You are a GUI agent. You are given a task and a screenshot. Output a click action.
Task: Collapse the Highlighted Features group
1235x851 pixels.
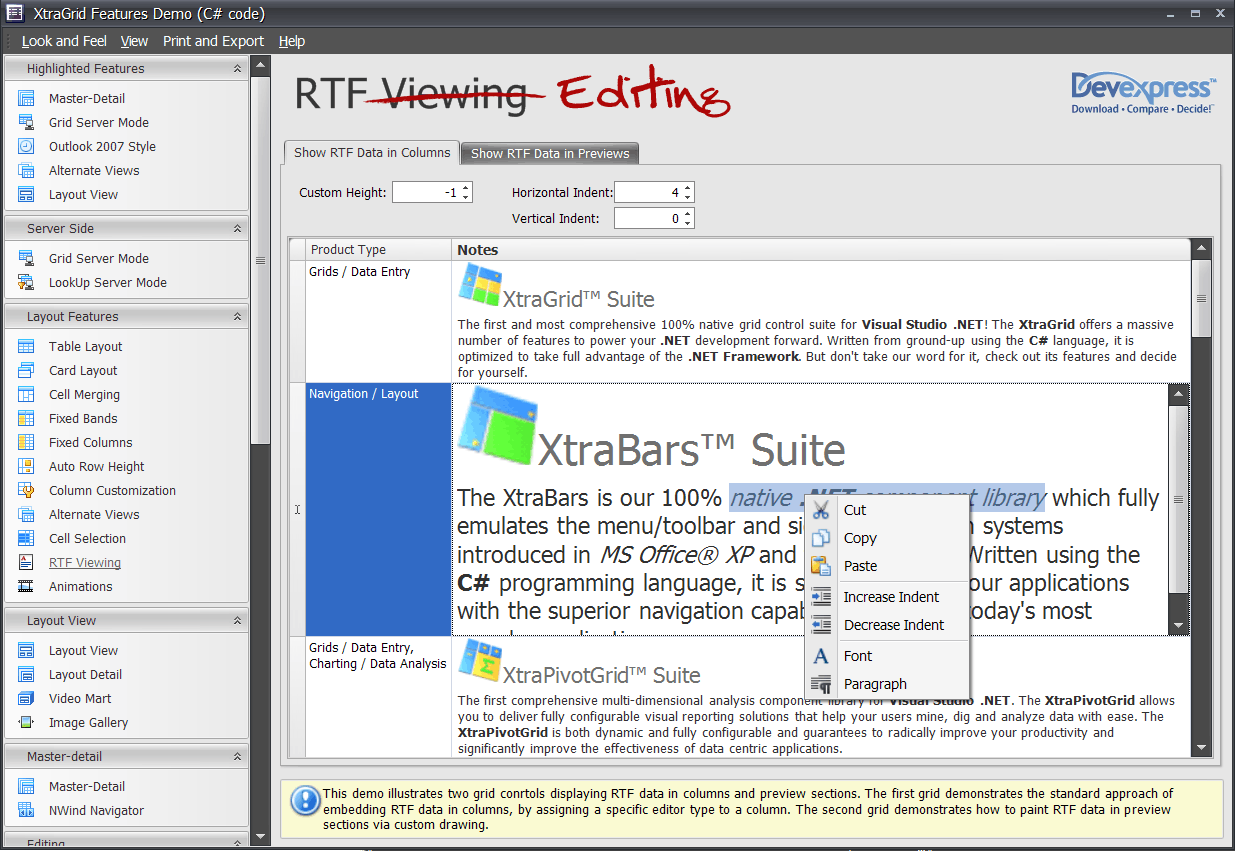(237, 68)
